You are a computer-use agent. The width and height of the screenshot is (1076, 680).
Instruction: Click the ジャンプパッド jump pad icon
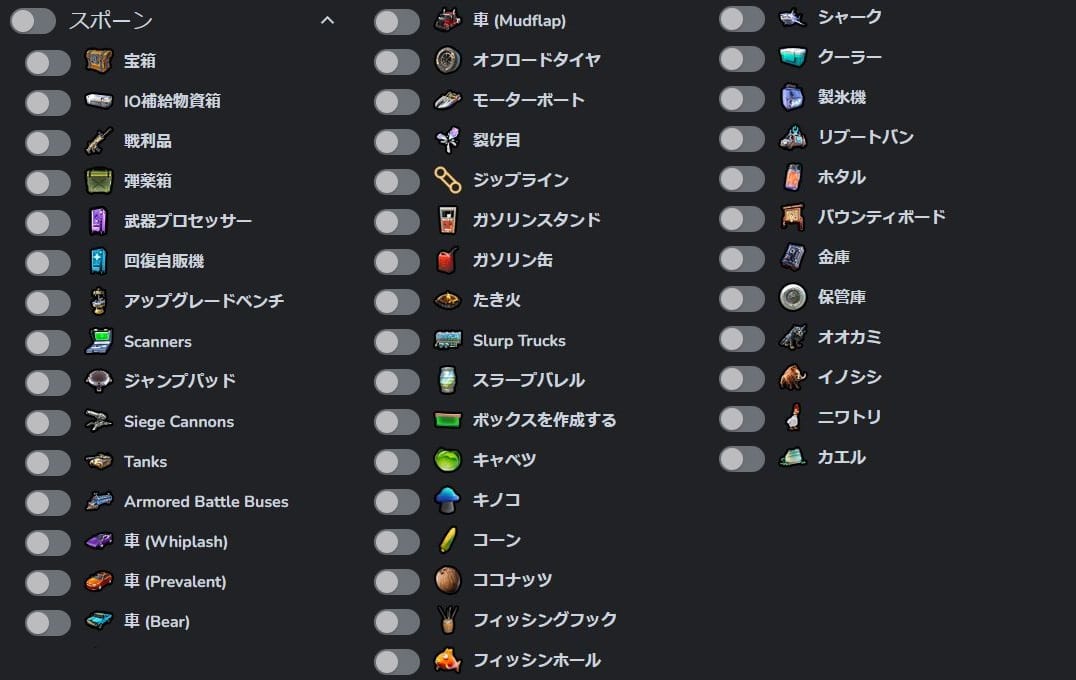point(99,381)
